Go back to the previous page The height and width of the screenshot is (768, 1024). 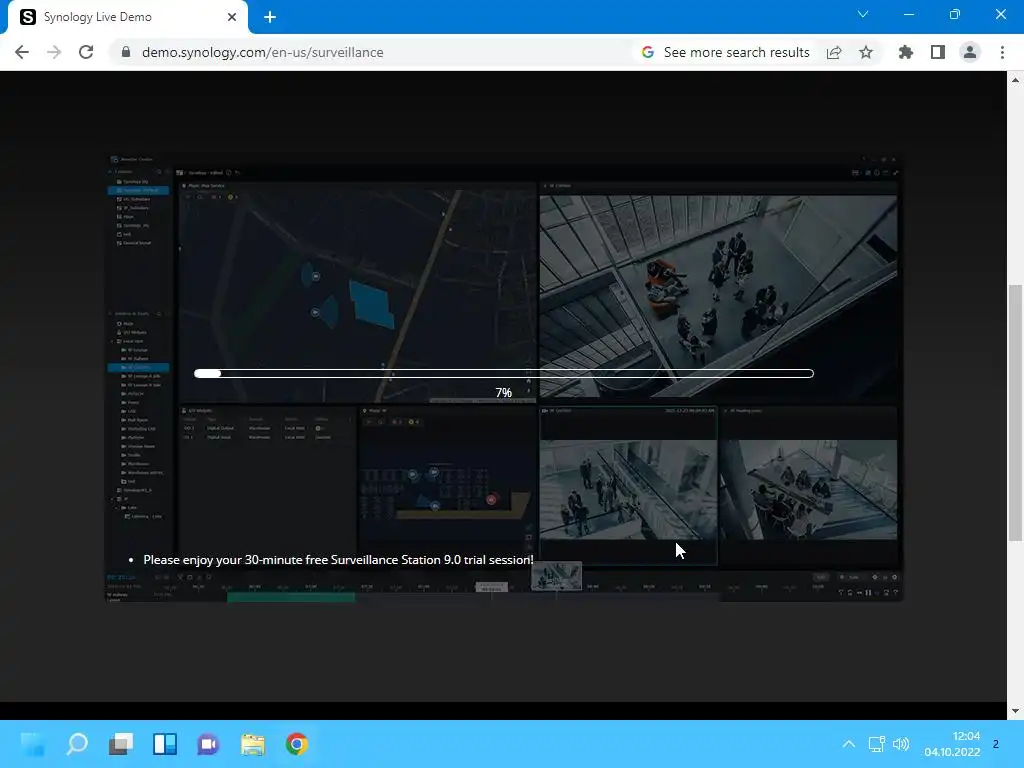[x=22, y=52]
